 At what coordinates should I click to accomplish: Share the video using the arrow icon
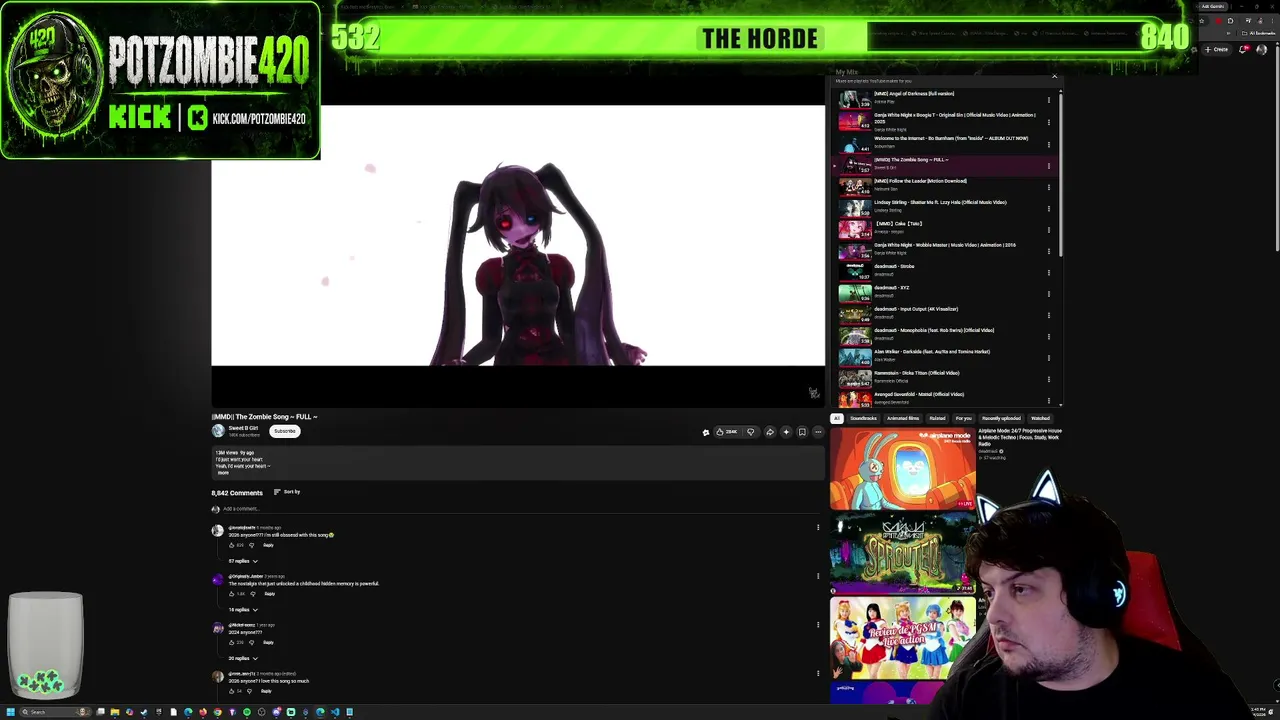770,432
